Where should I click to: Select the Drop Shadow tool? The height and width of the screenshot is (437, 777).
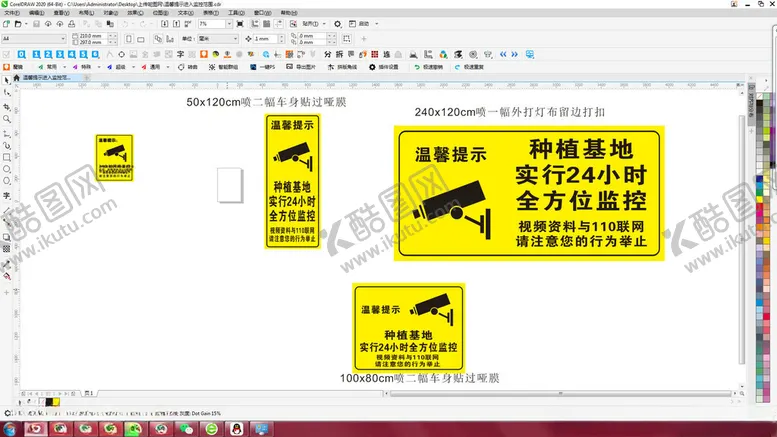pos(6,237)
